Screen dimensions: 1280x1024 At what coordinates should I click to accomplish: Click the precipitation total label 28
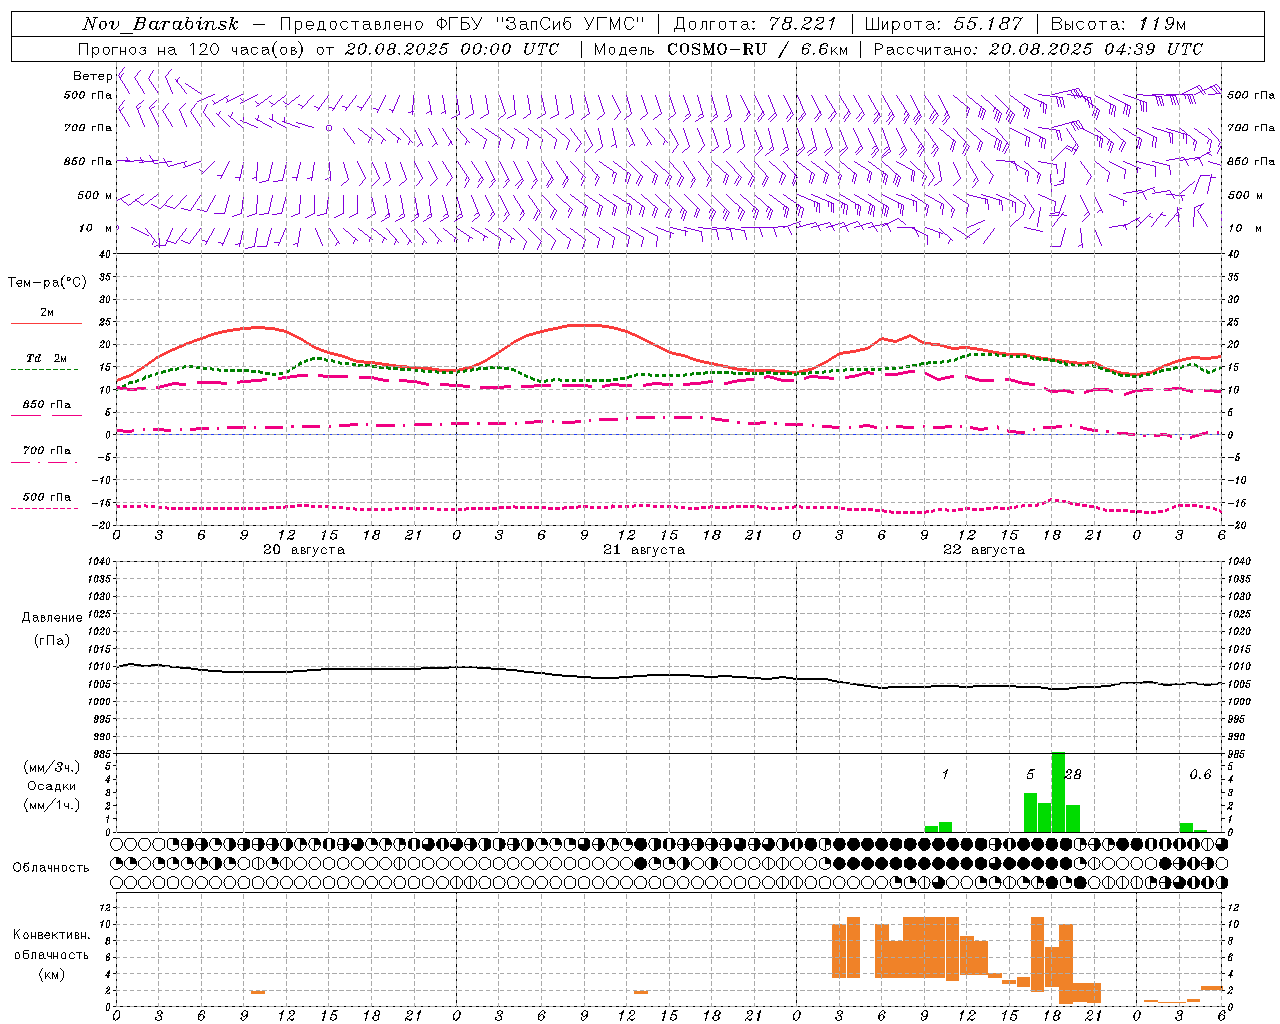1073,775
